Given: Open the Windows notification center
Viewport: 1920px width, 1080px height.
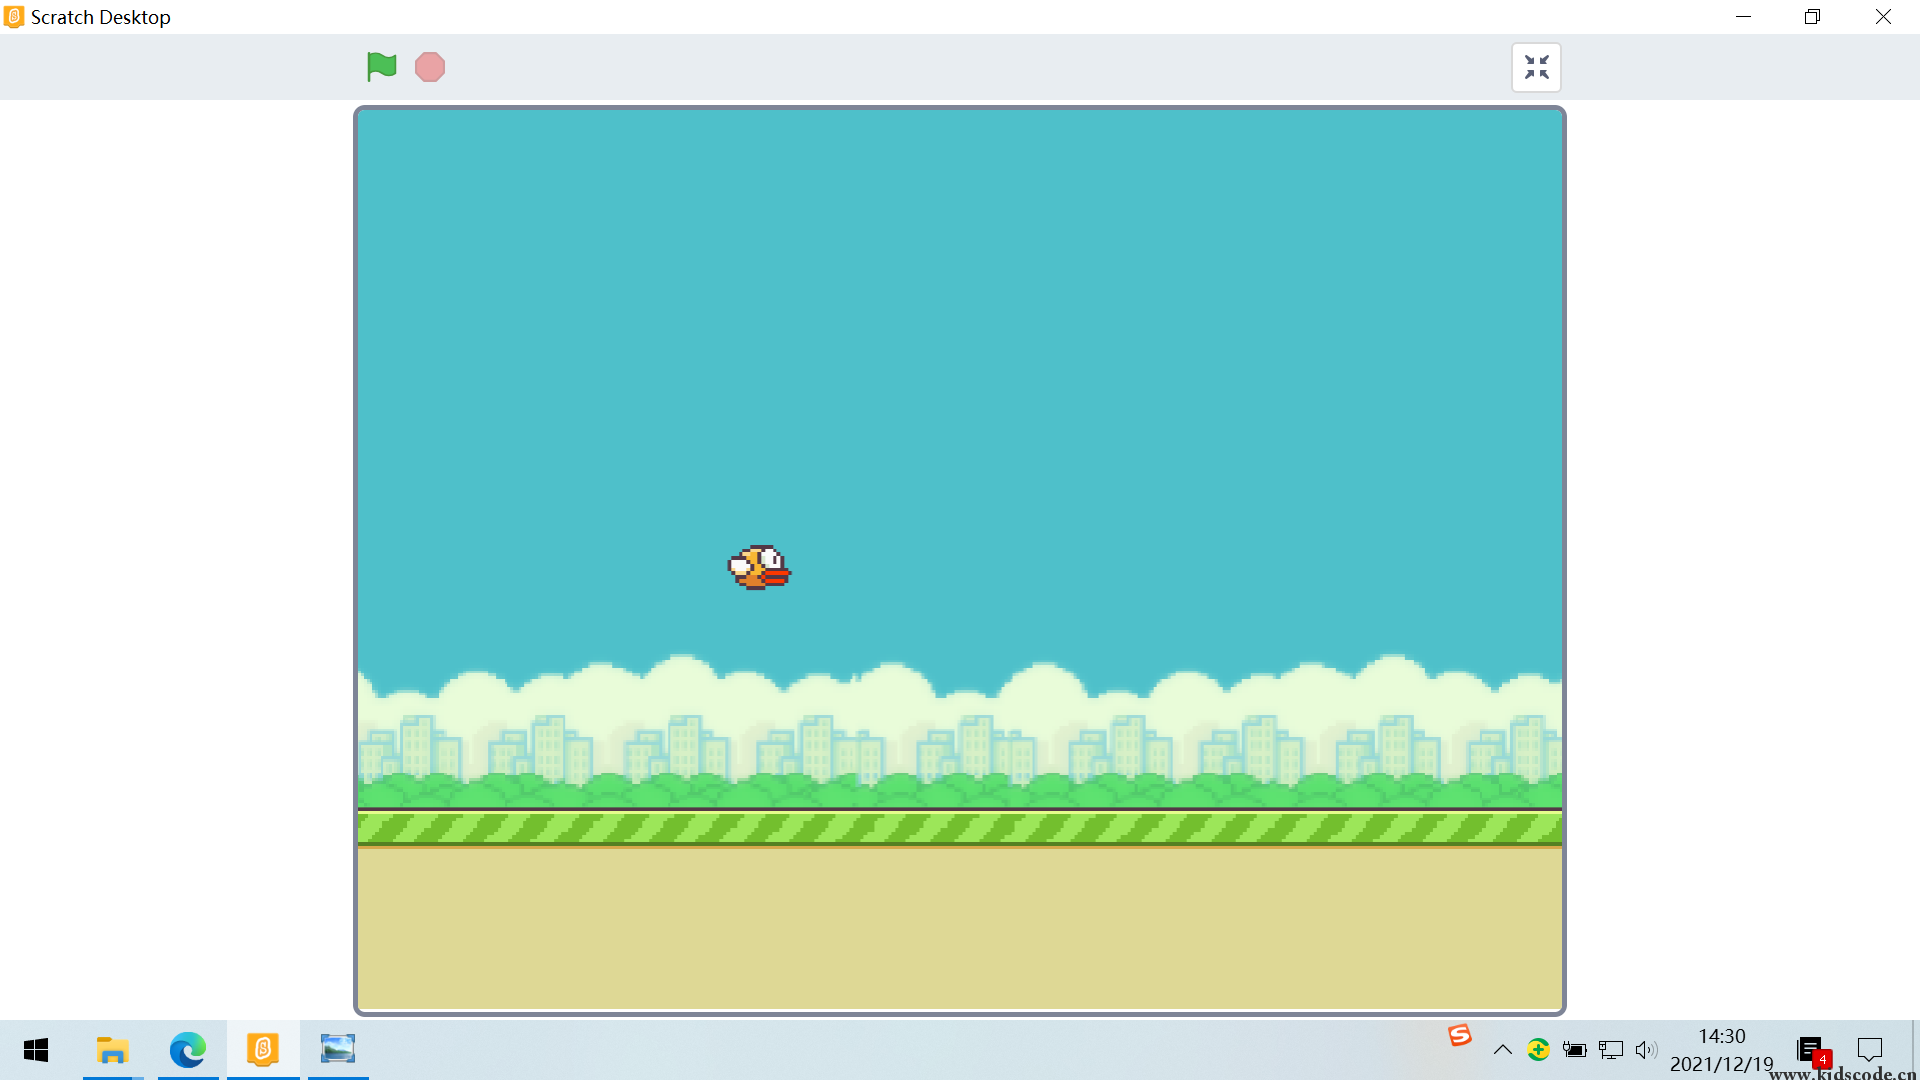Looking at the screenshot, I should (1870, 1050).
